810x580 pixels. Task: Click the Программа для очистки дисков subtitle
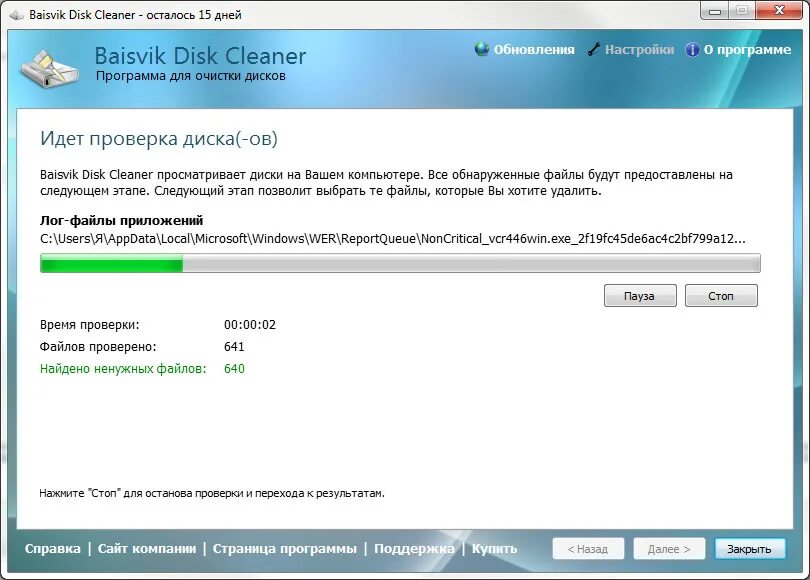(191, 76)
